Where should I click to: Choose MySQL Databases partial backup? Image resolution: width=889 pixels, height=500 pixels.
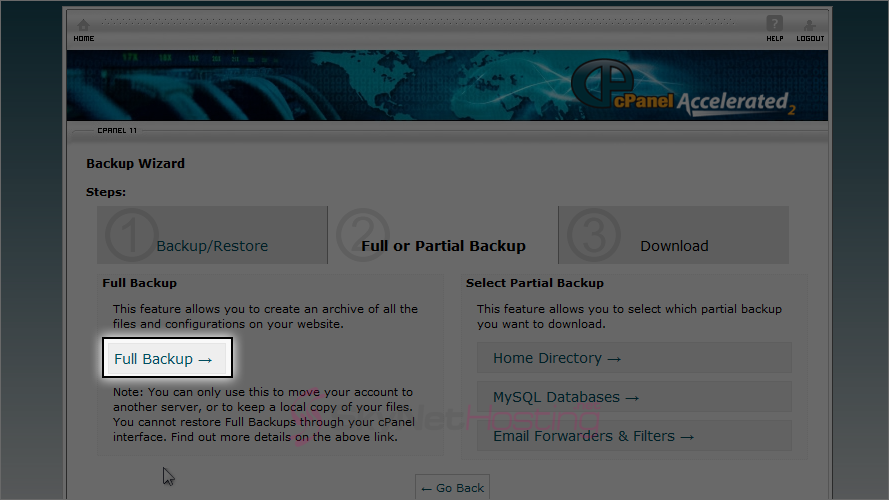566,397
